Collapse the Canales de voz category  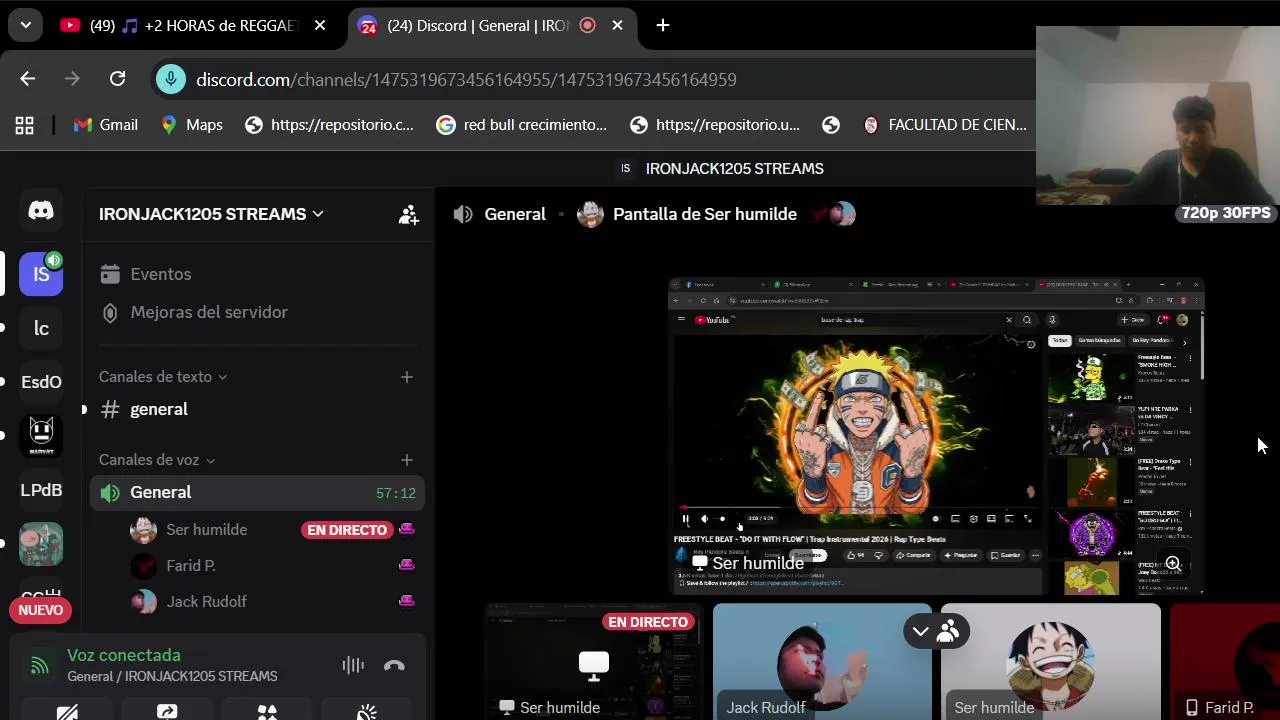coord(157,460)
